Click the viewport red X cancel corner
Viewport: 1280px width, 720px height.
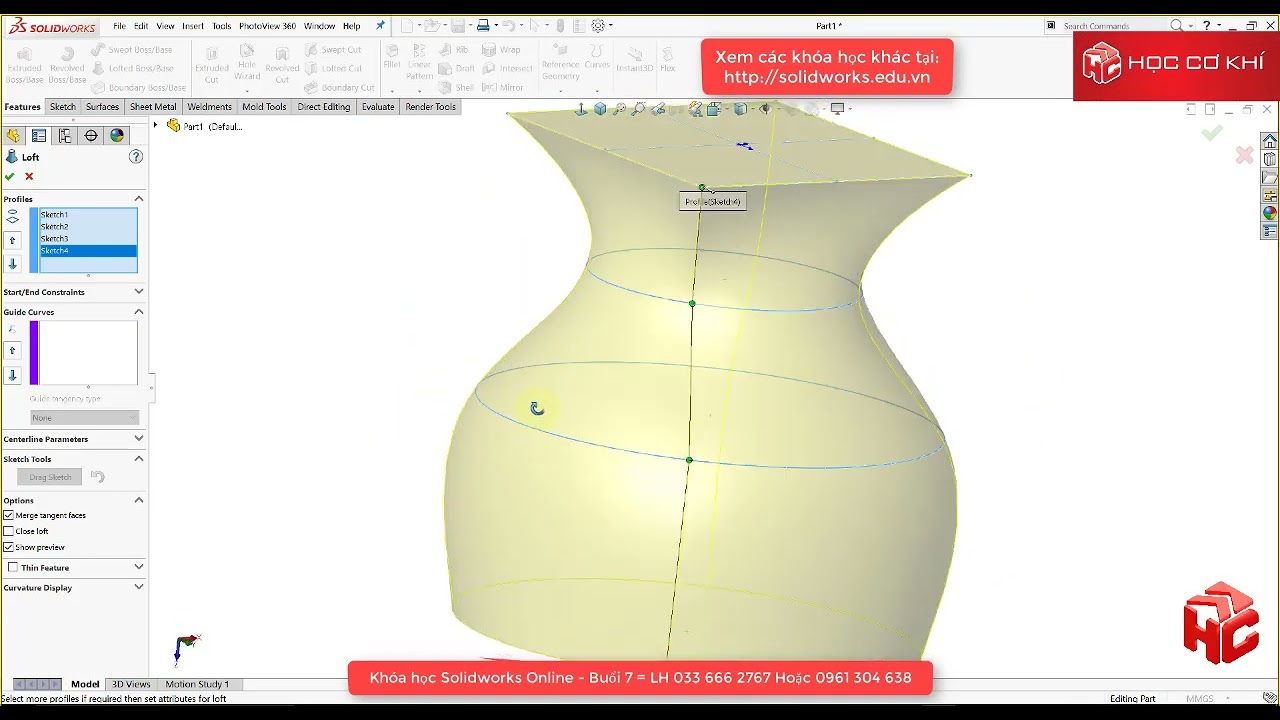[1244, 155]
